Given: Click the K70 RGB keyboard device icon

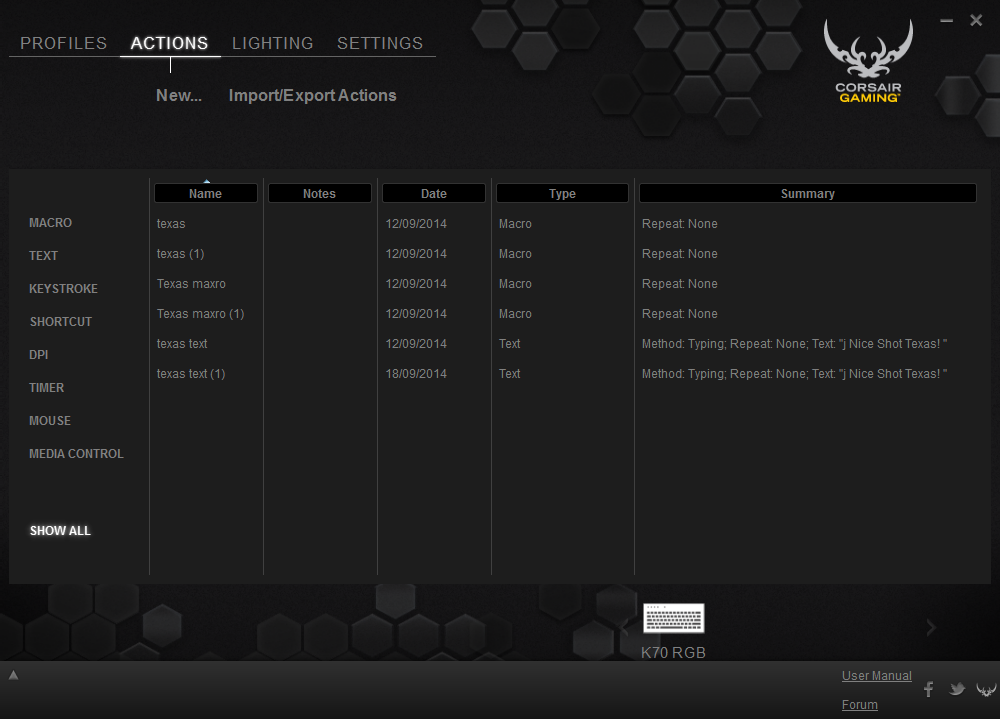Looking at the screenshot, I should (673, 618).
